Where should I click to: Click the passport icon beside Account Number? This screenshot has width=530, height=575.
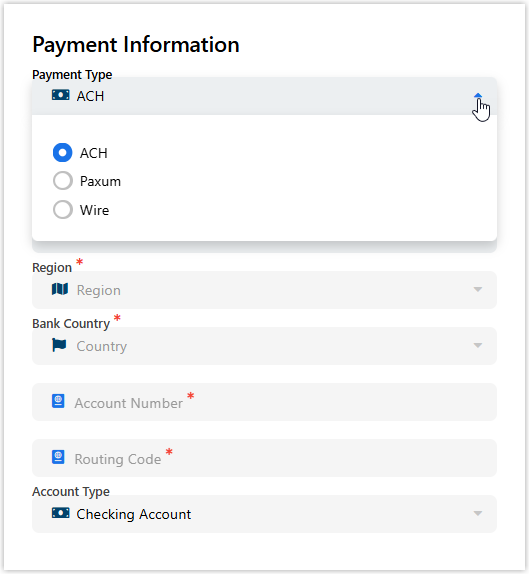58,401
